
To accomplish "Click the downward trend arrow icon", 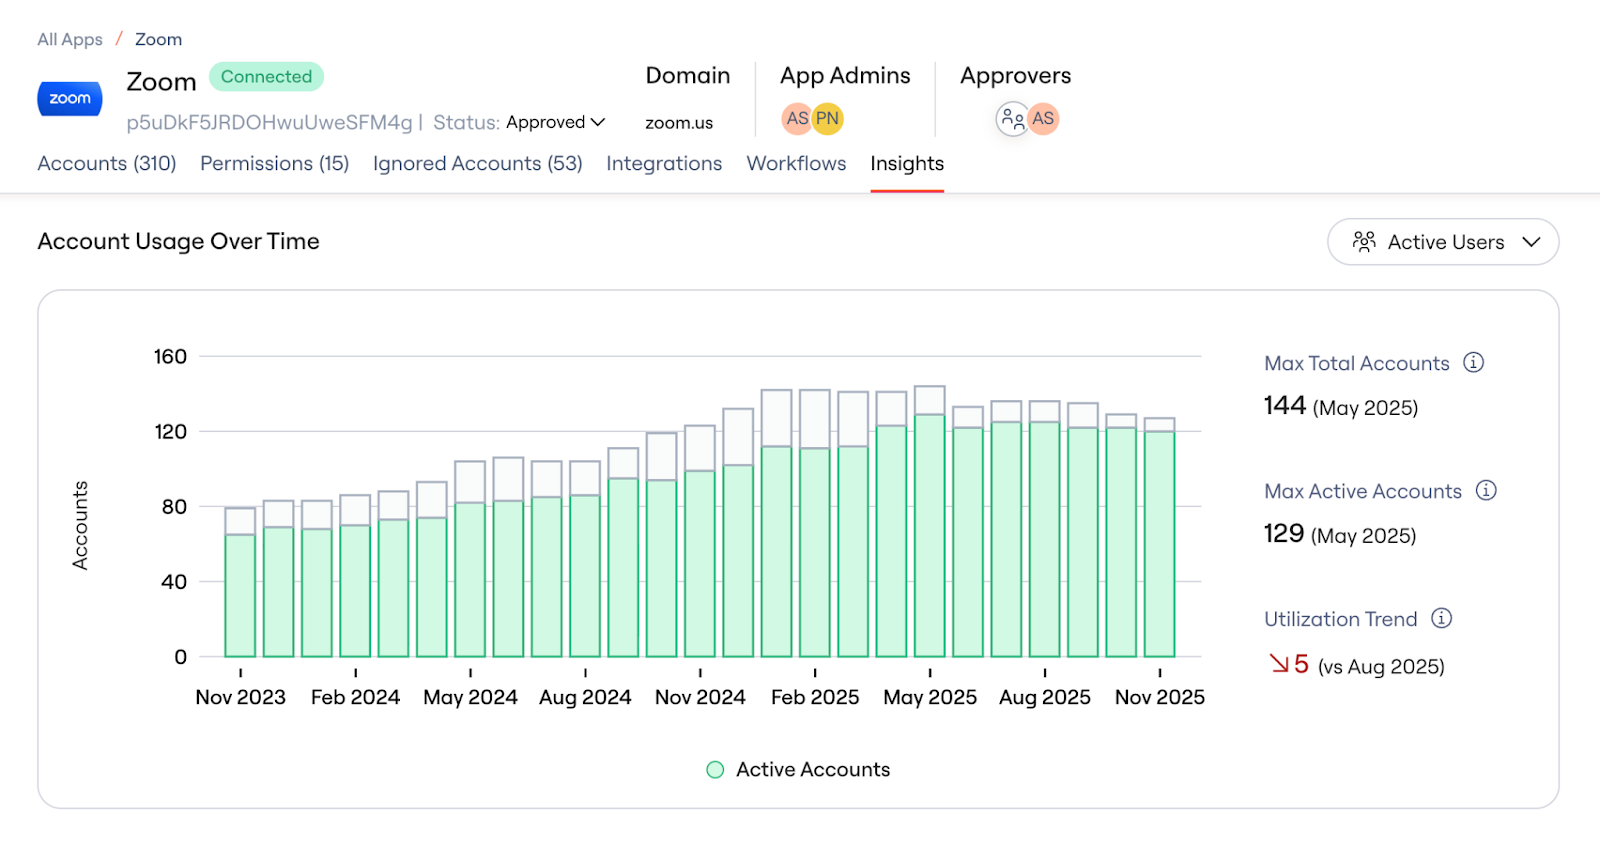I will tap(1279, 663).
